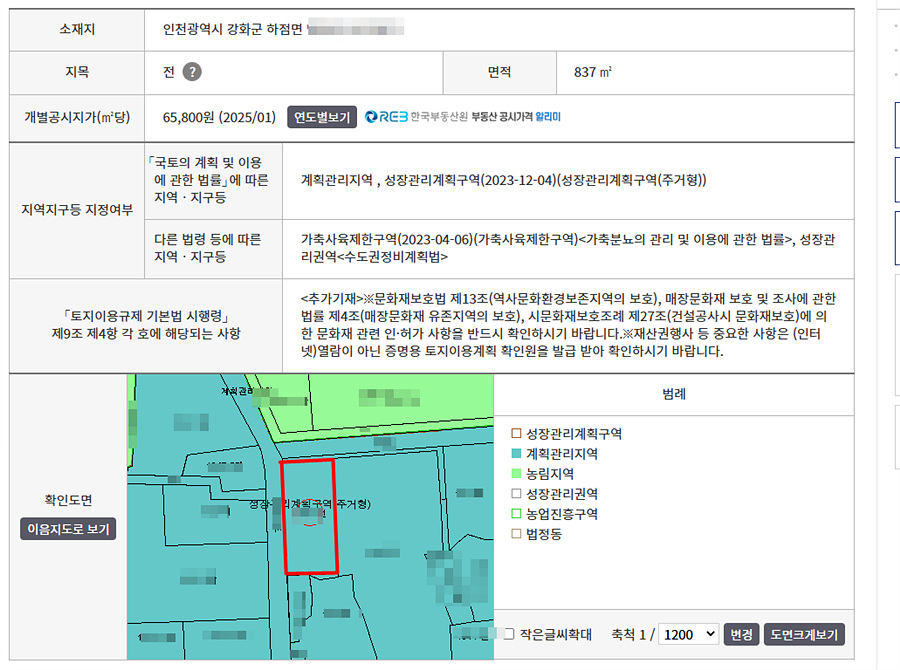Click the teal 계획관리지역 legend swatch
This screenshot has width=900, height=670.
(516, 454)
